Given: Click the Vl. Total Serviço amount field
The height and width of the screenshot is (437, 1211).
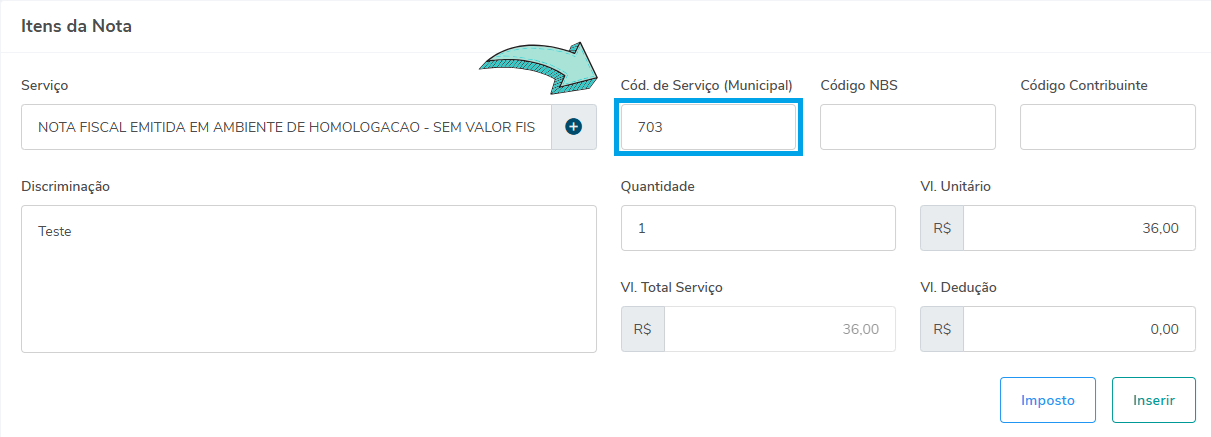Looking at the screenshot, I should (779, 329).
